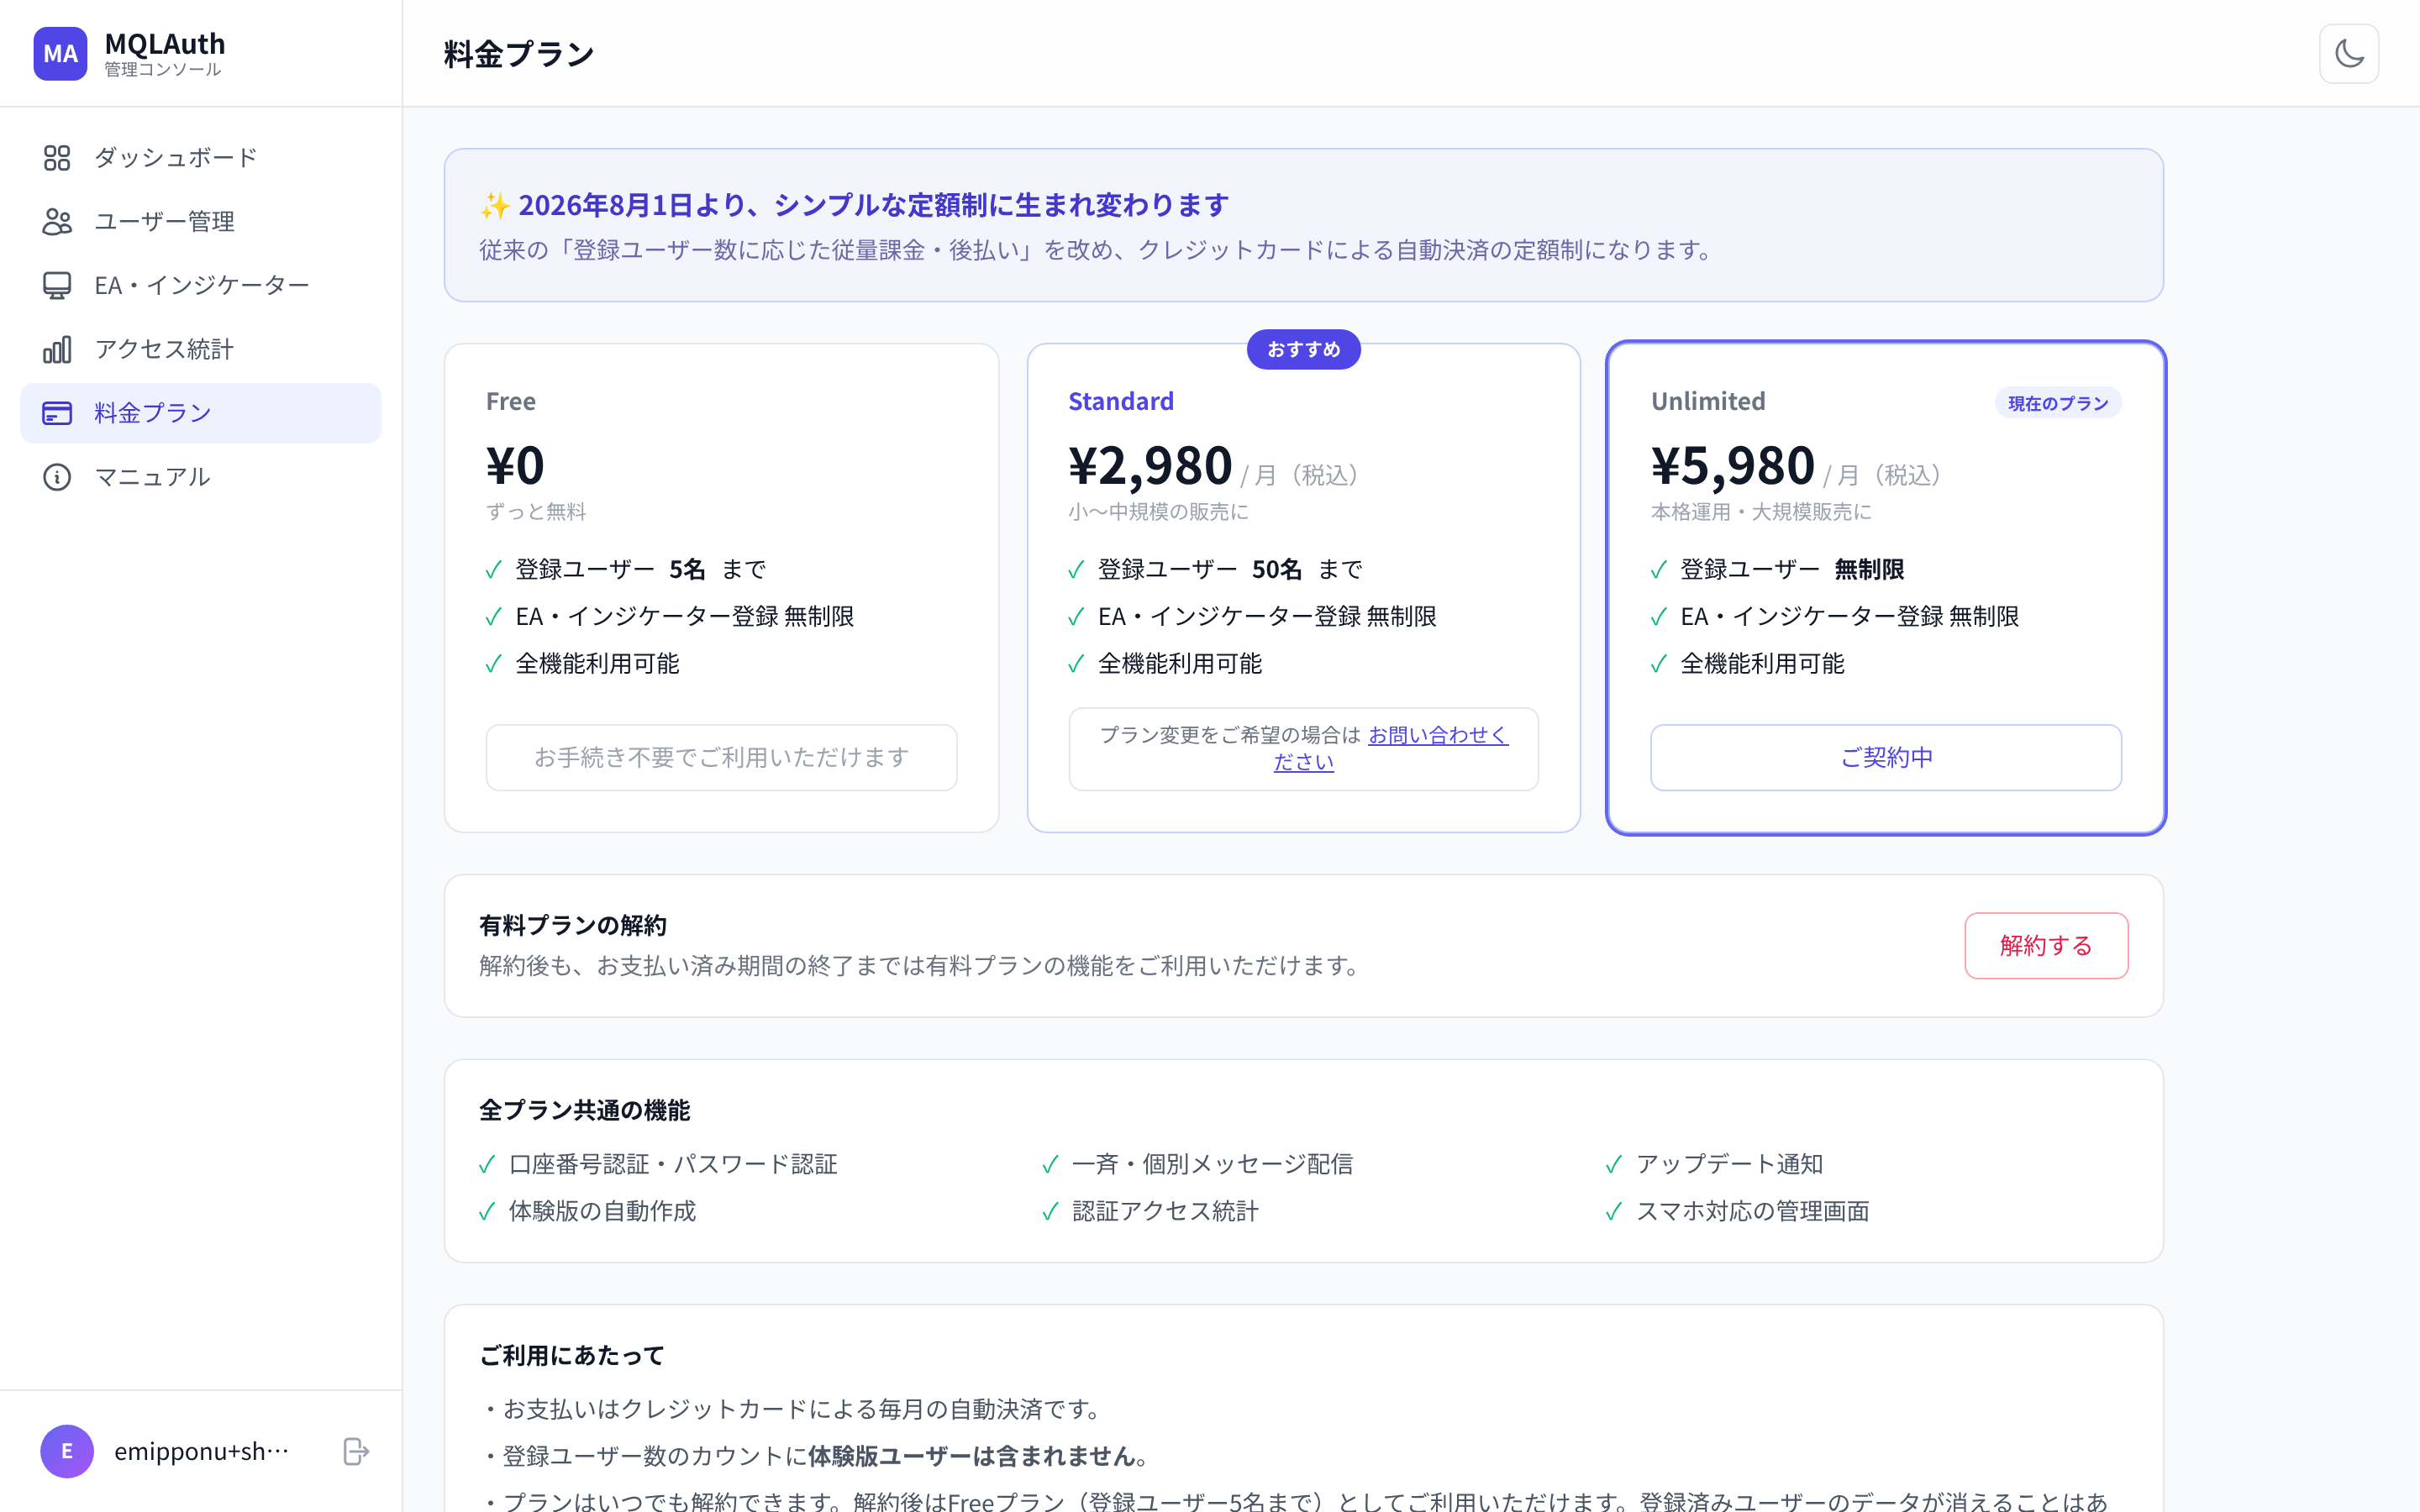Click 認証アクセス統計 in the common features
The height and width of the screenshot is (1512, 2420).
tap(1165, 1211)
